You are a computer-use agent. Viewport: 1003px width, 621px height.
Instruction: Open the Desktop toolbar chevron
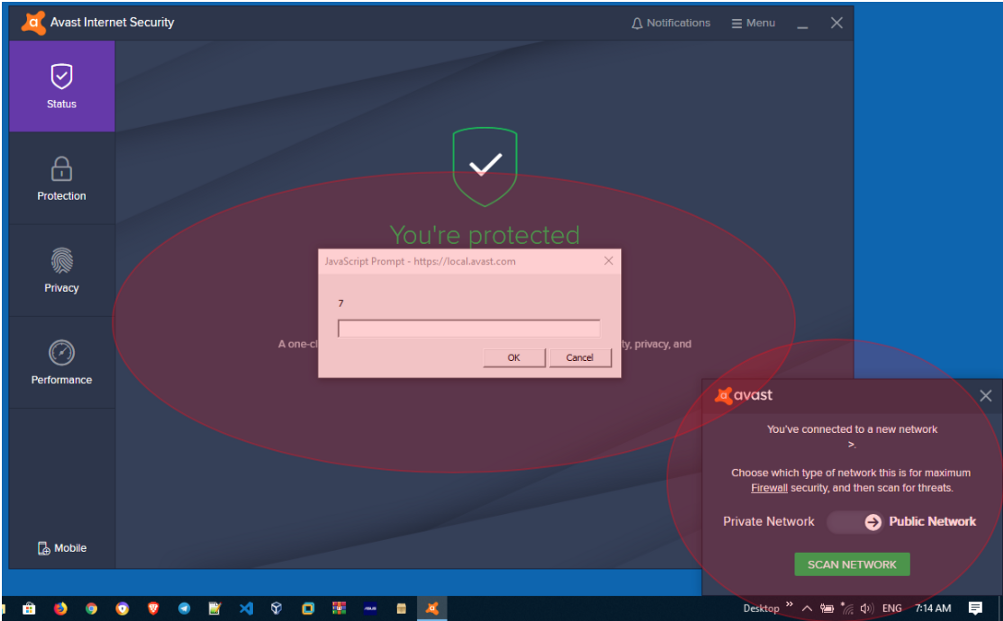point(790,606)
